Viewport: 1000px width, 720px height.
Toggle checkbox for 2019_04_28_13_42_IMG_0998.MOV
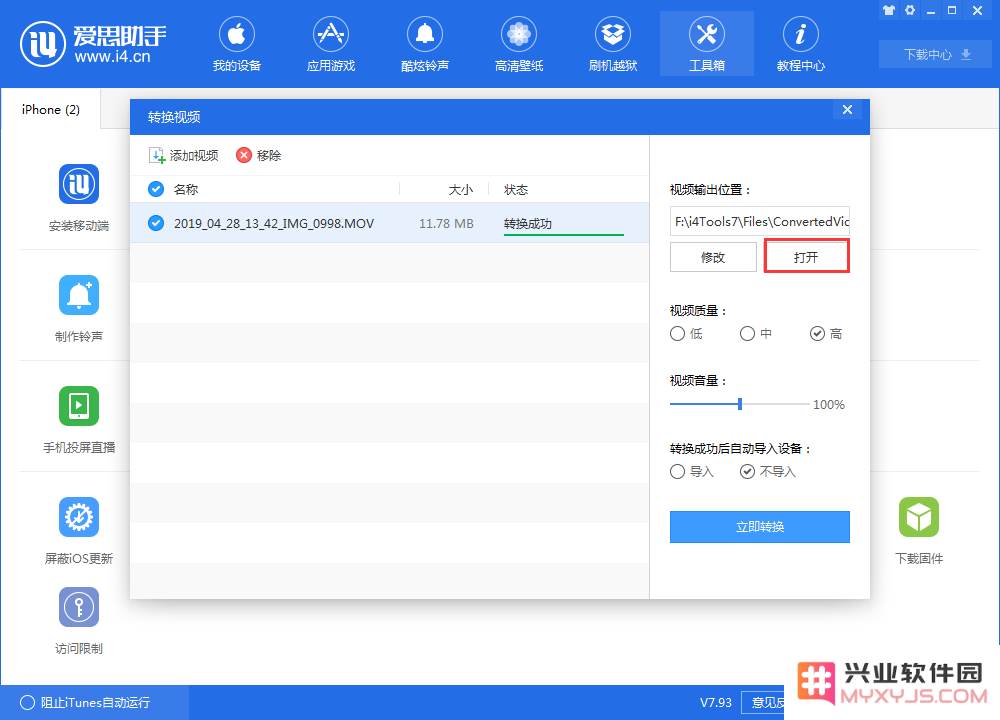coord(156,223)
